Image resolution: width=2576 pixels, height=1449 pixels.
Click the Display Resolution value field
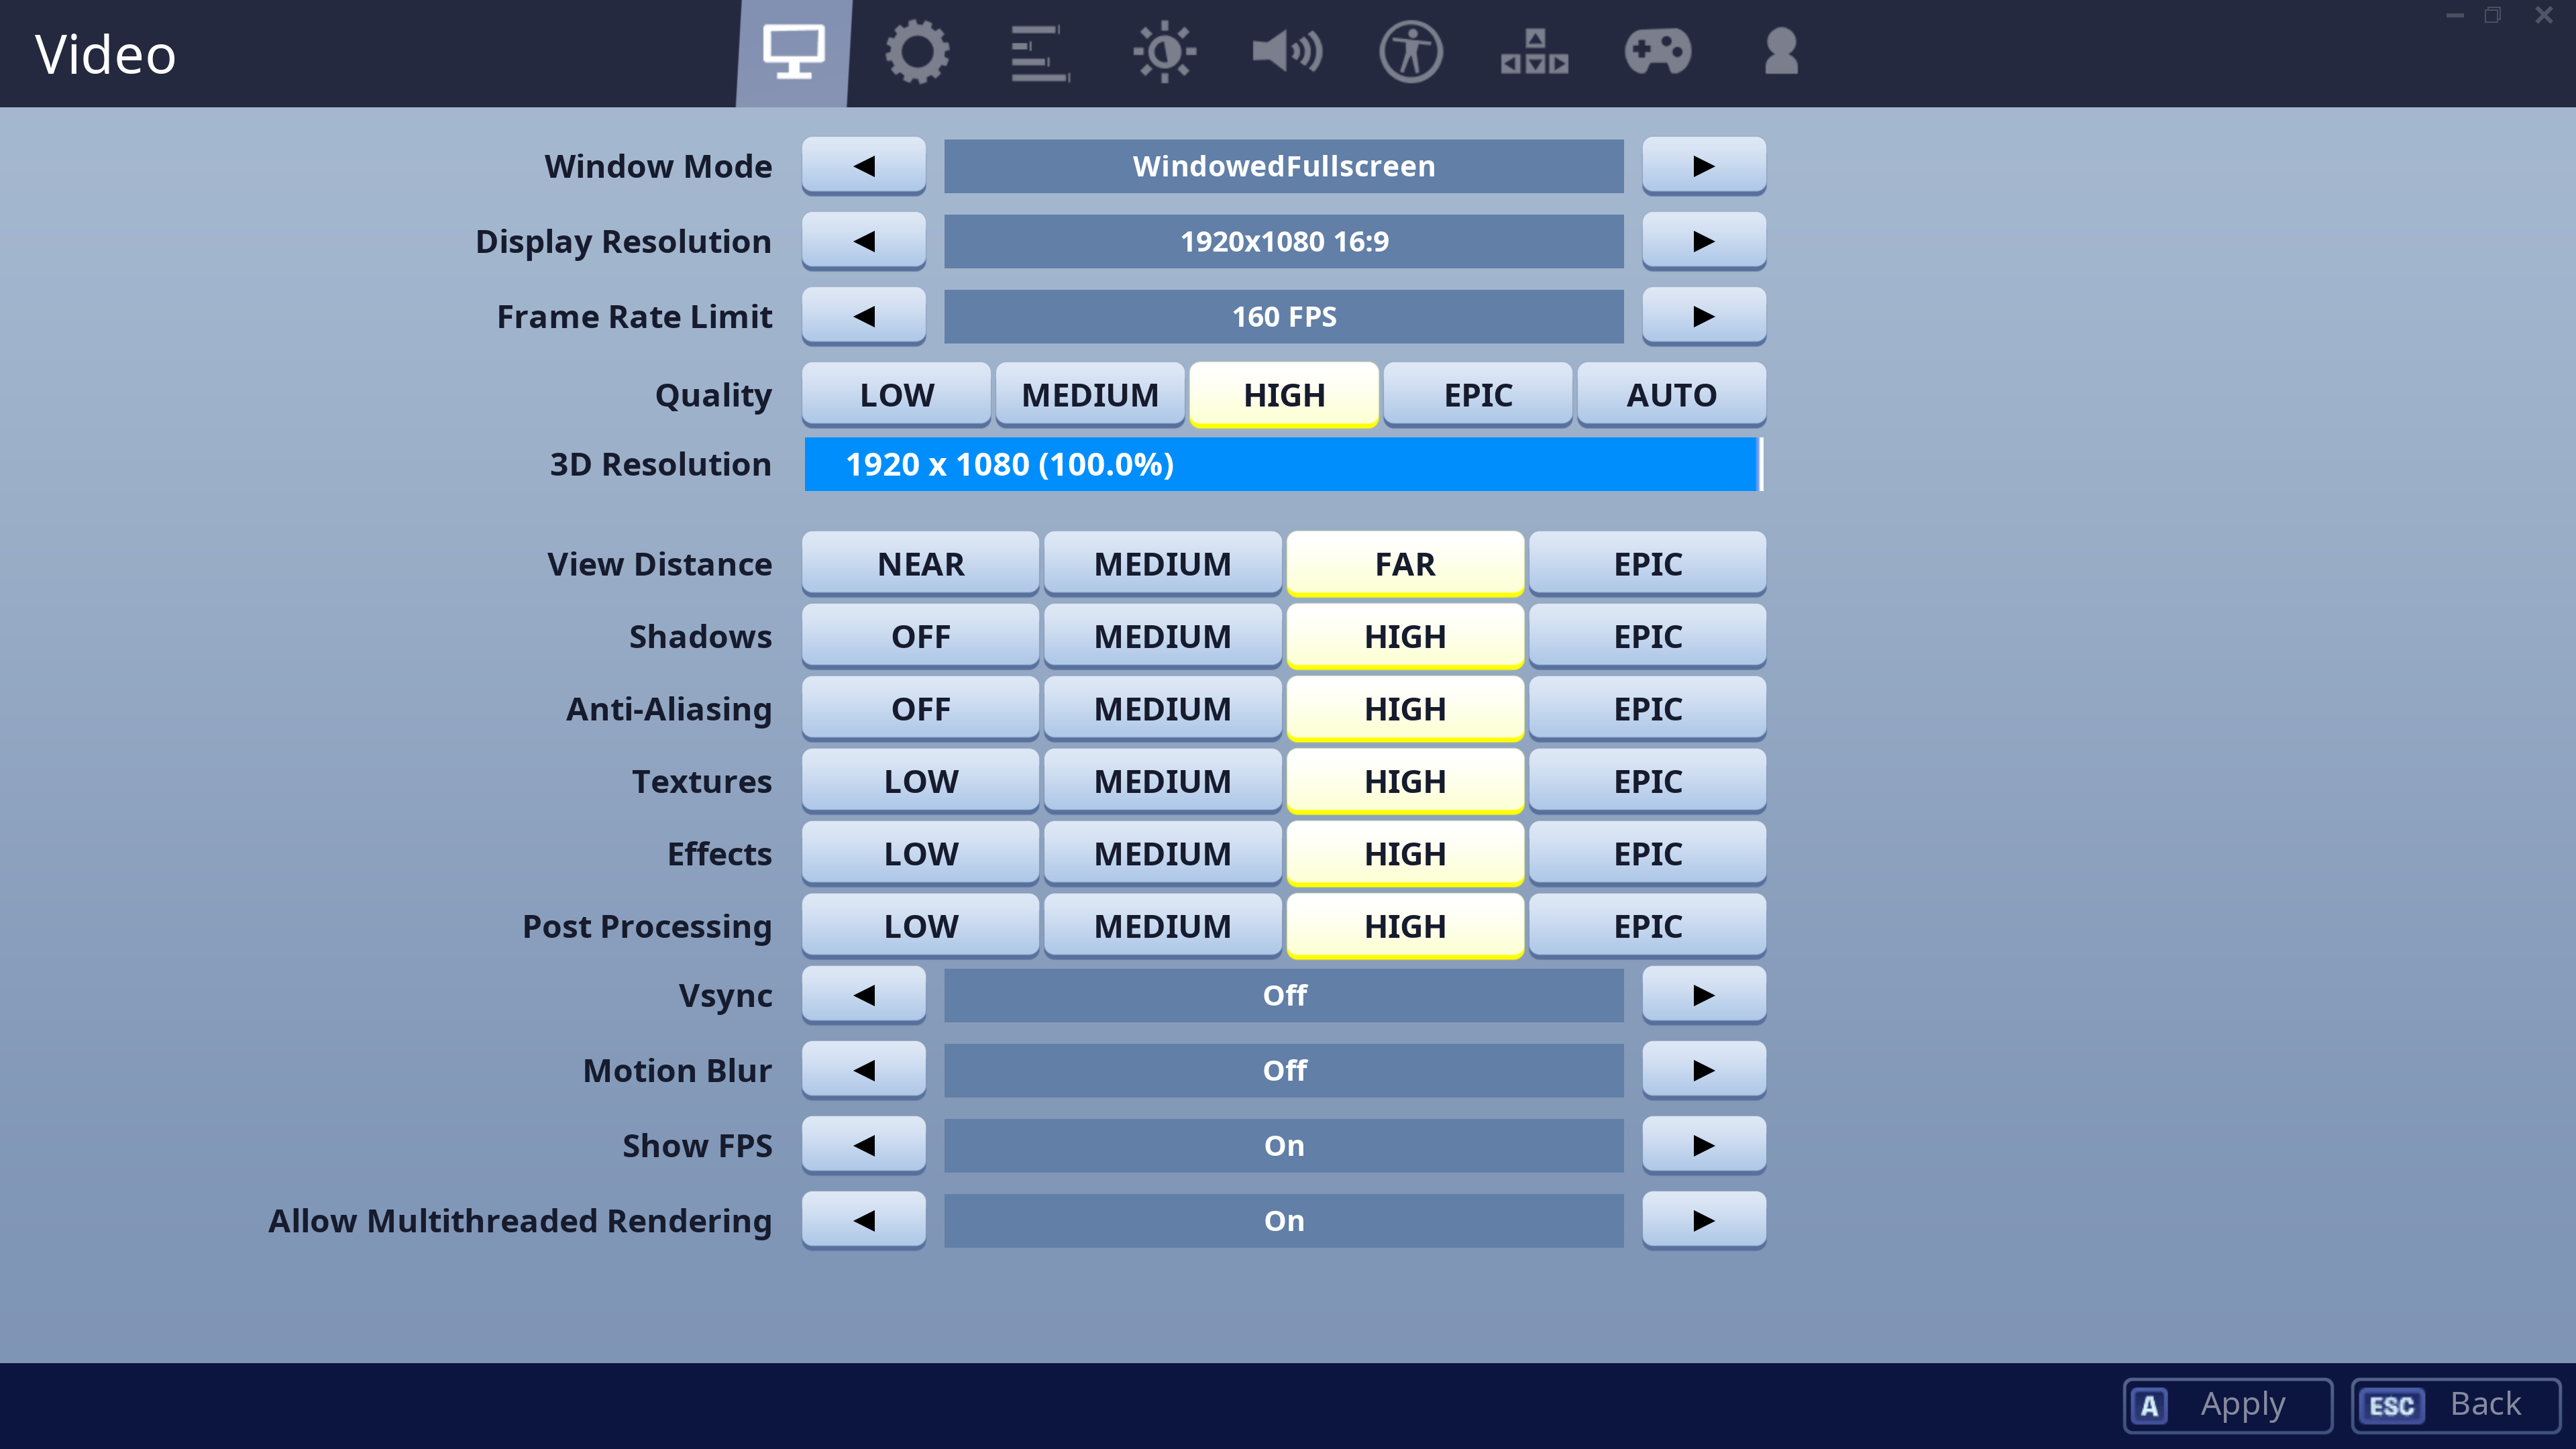[1283, 241]
